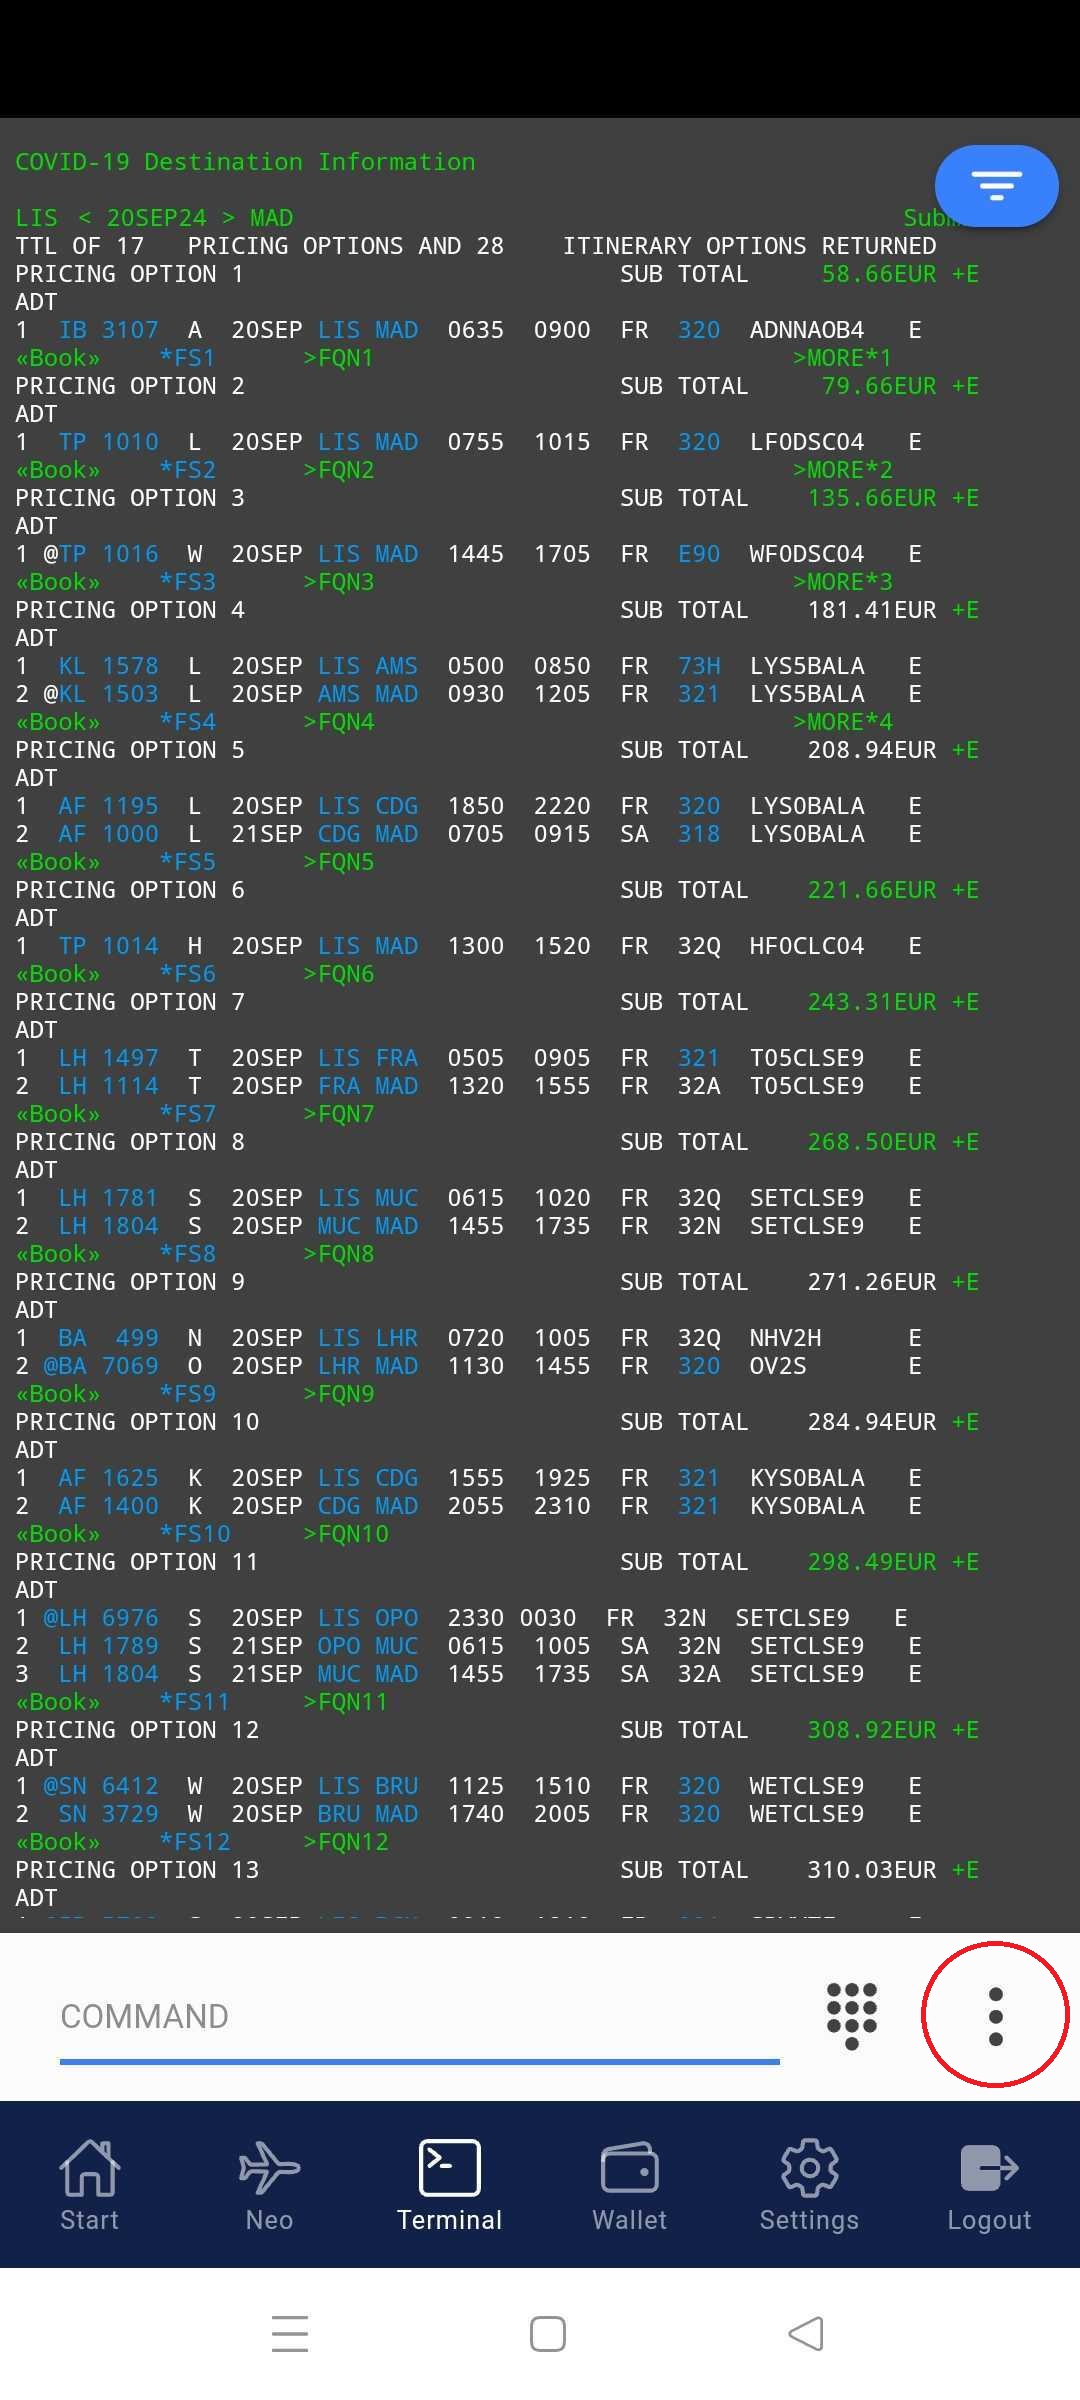Open the three-dot more options menu
This screenshot has height=2400, width=1080.
995,2016
